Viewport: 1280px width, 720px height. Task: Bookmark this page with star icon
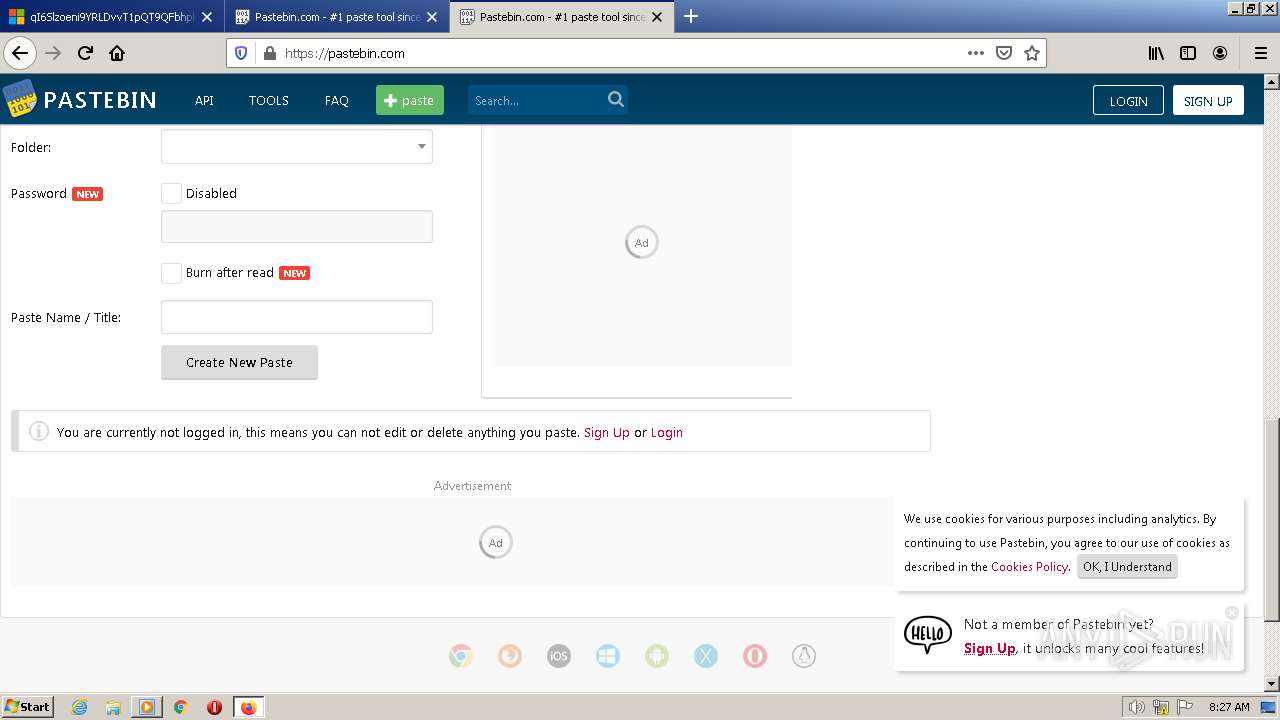pos(1032,53)
